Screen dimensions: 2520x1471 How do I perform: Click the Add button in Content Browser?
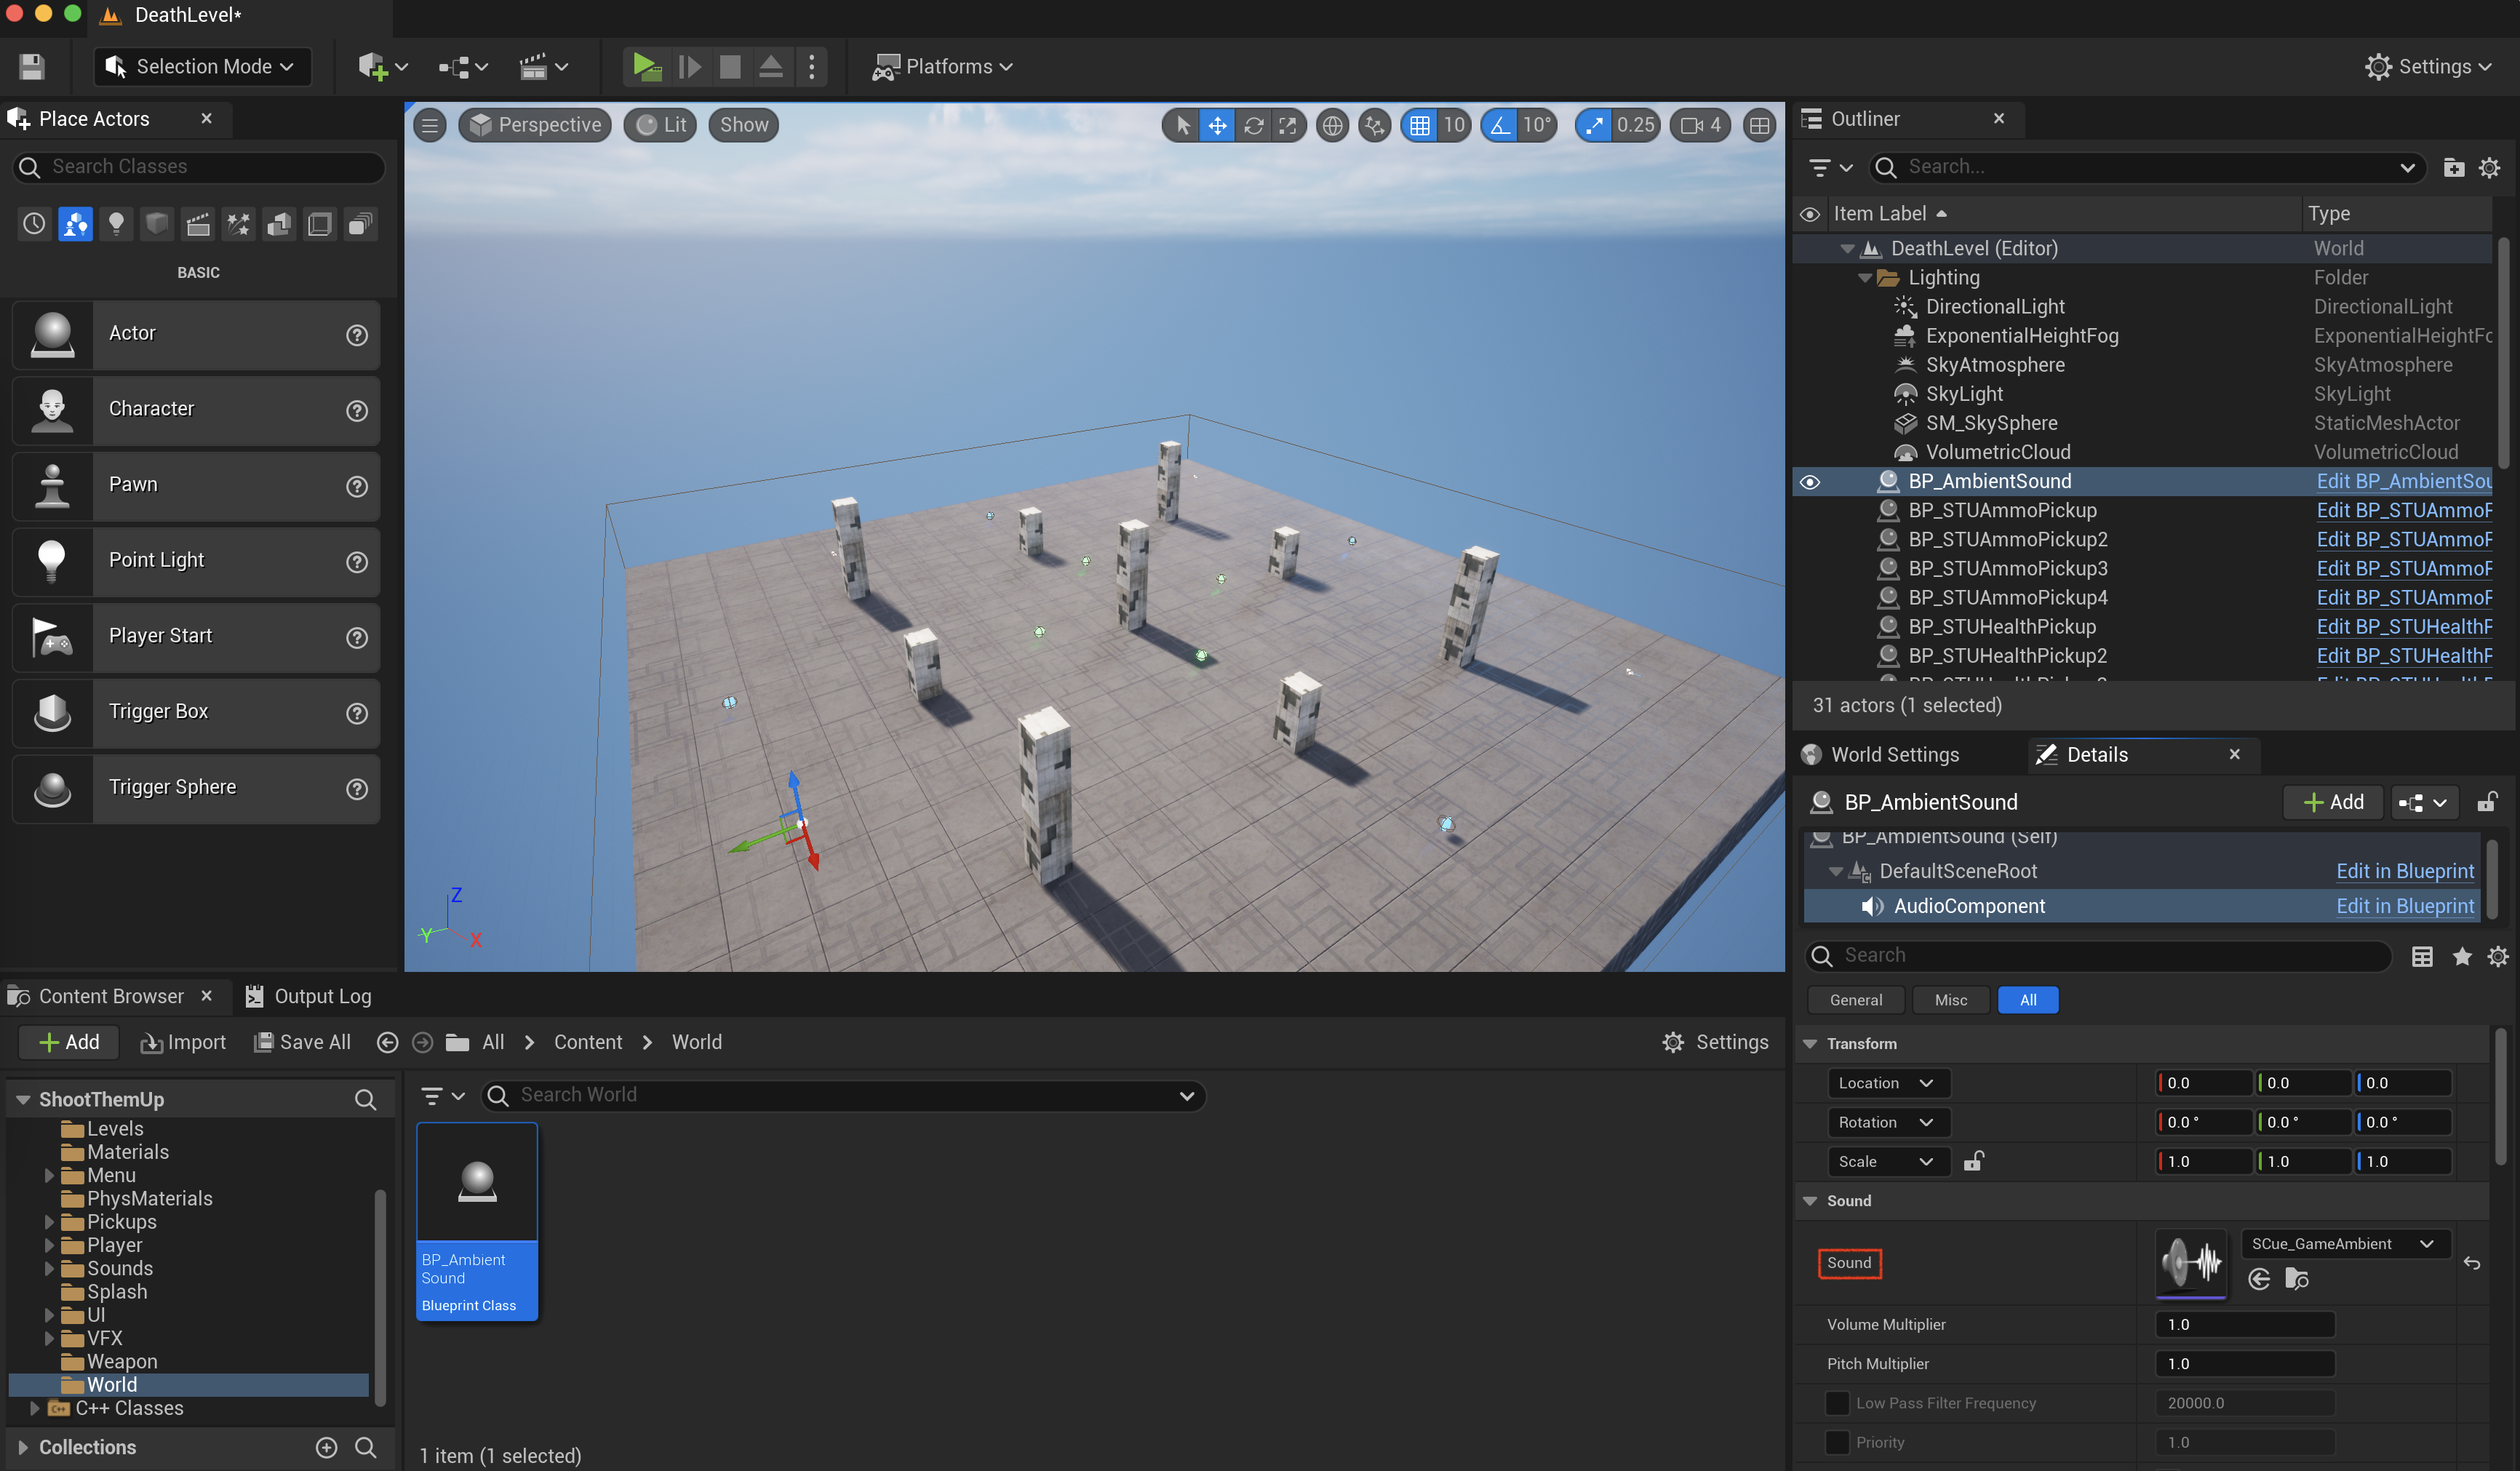click(69, 1042)
